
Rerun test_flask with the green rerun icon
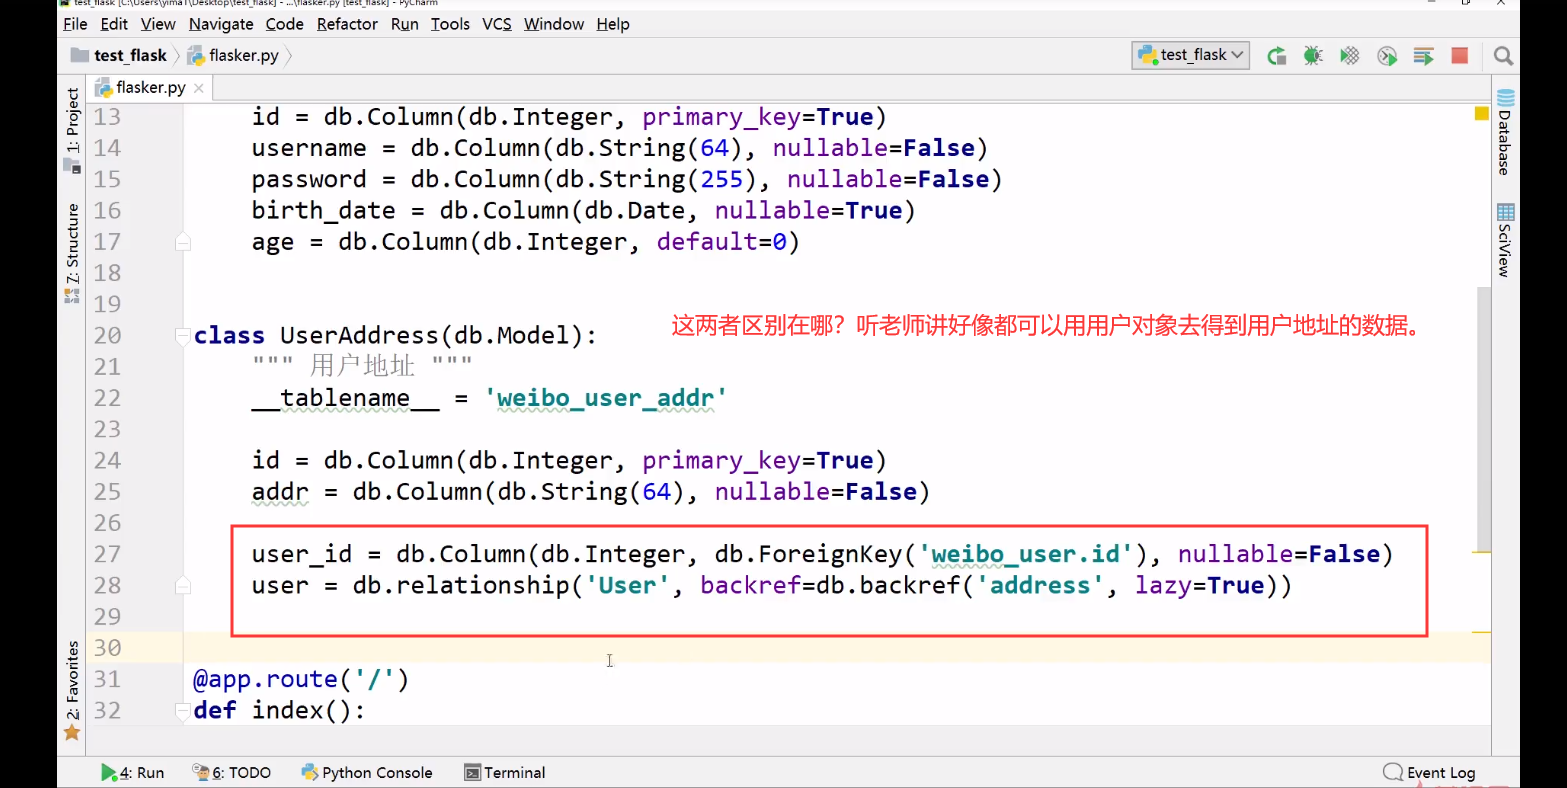tap(1277, 56)
